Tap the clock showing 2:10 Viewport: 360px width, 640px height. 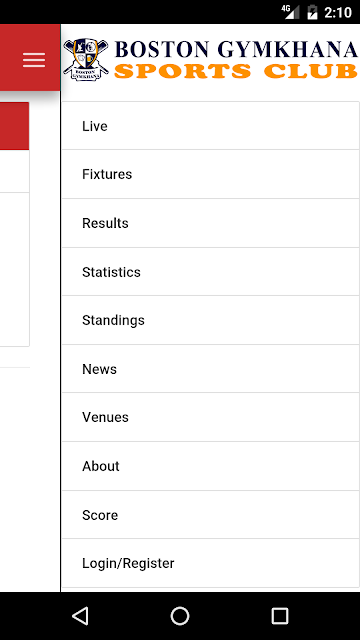point(338,13)
